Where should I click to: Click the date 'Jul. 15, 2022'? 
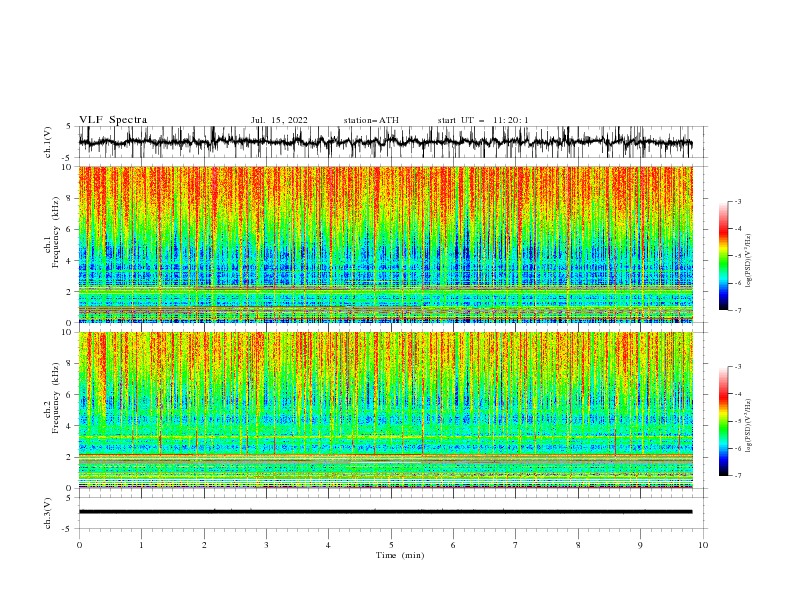coord(279,120)
